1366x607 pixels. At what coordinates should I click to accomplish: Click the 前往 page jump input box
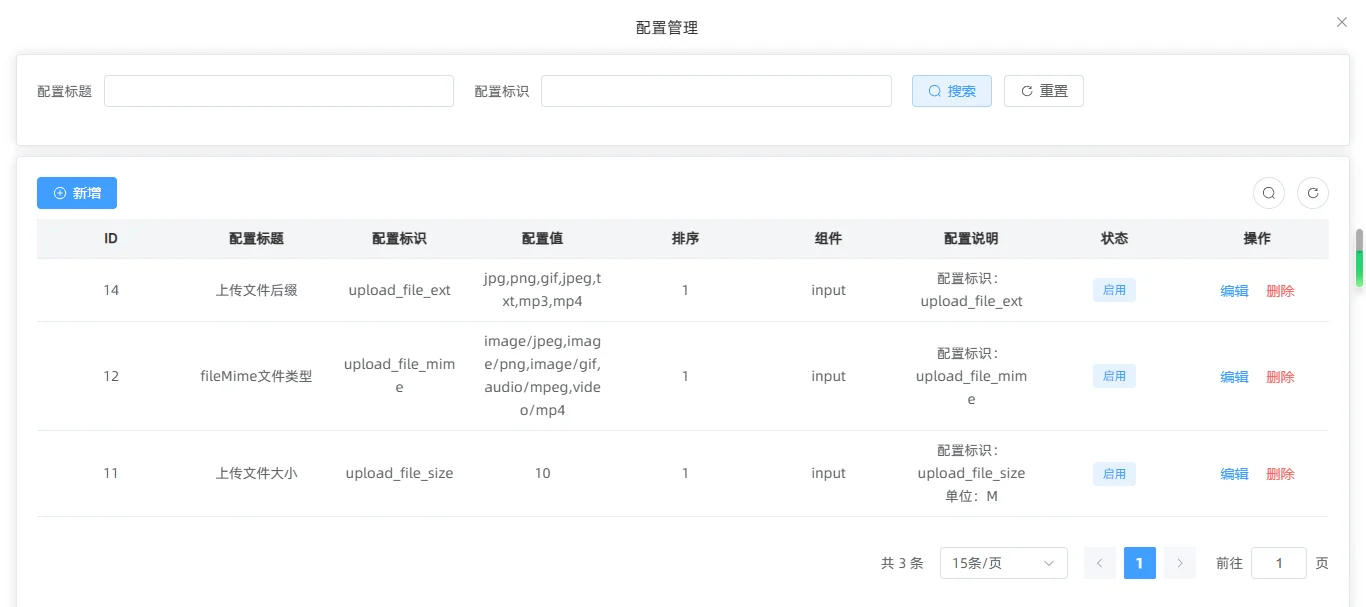(x=1278, y=563)
